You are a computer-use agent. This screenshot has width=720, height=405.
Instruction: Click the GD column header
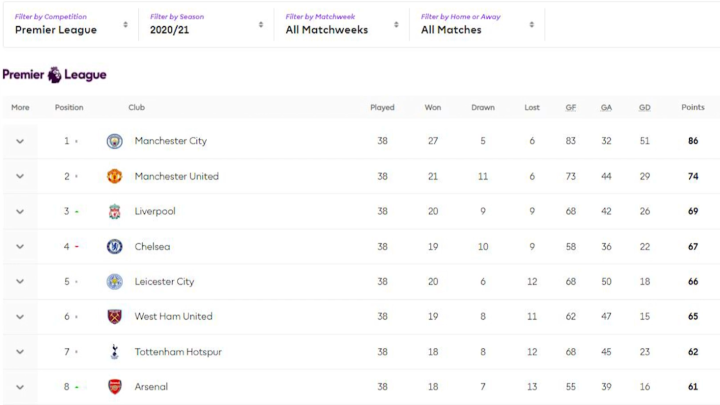pos(644,107)
